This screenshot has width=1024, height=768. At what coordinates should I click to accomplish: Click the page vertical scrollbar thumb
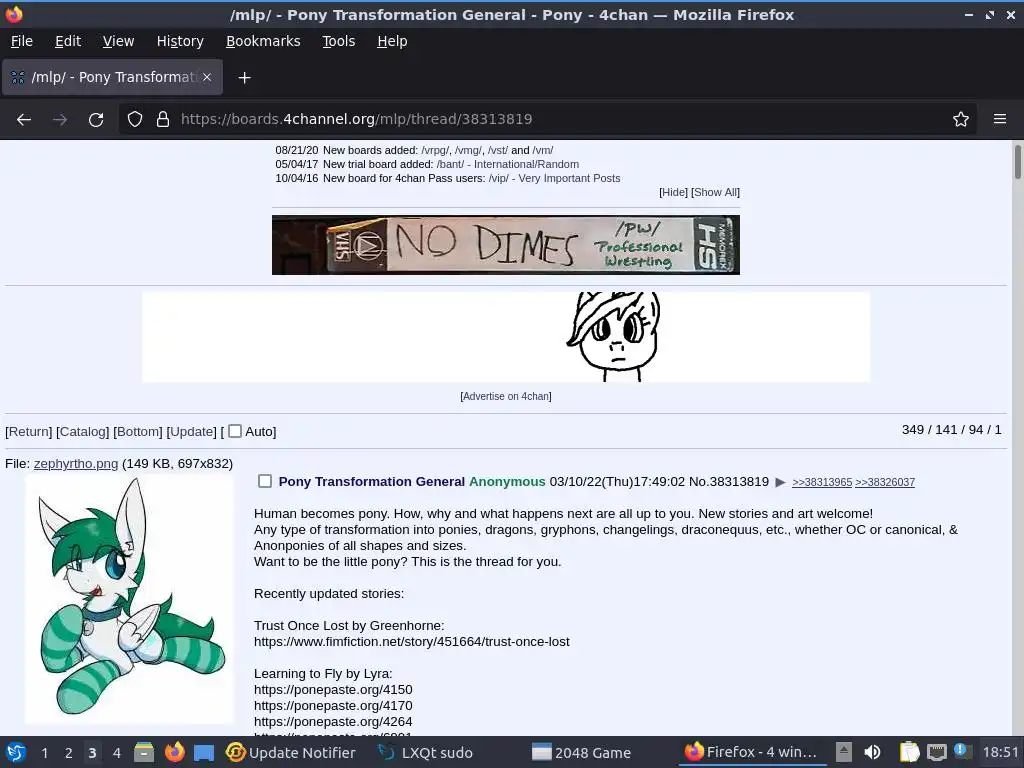point(1017,161)
